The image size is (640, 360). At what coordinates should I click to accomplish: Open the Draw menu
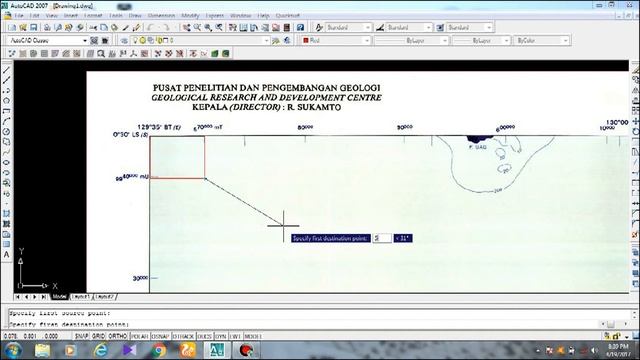pyautogui.click(x=135, y=16)
